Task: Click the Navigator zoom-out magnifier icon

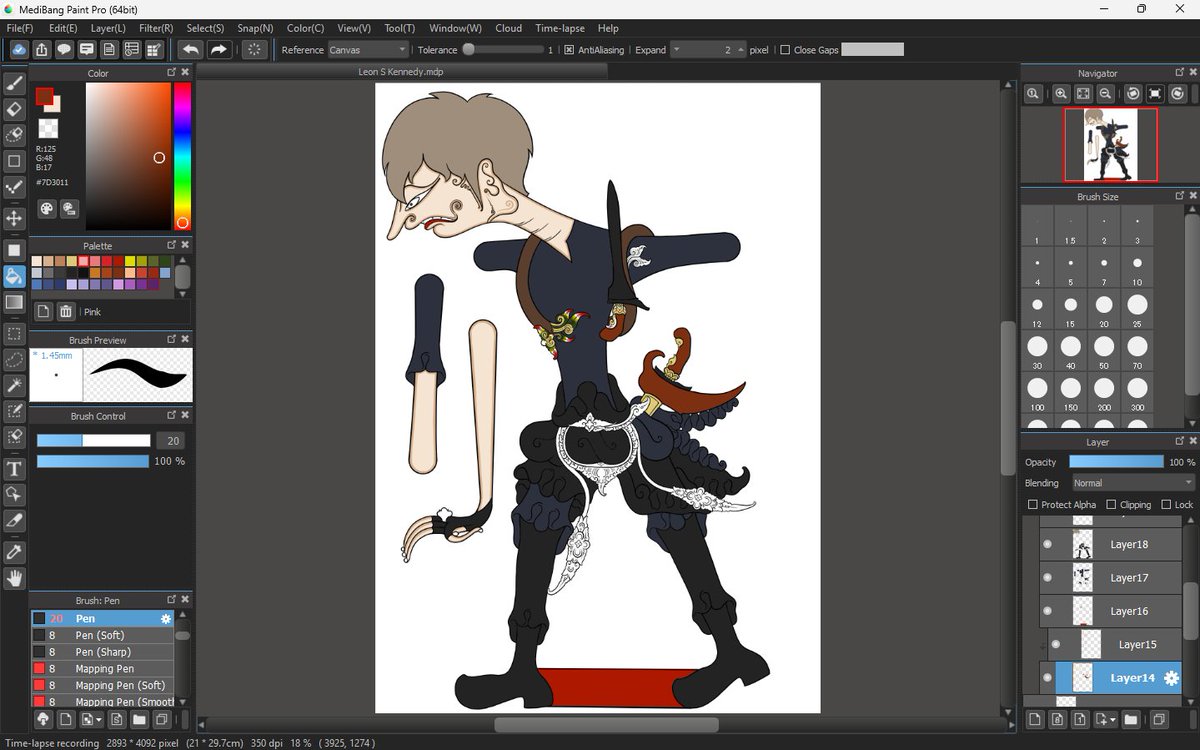Action: tap(1105, 93)
